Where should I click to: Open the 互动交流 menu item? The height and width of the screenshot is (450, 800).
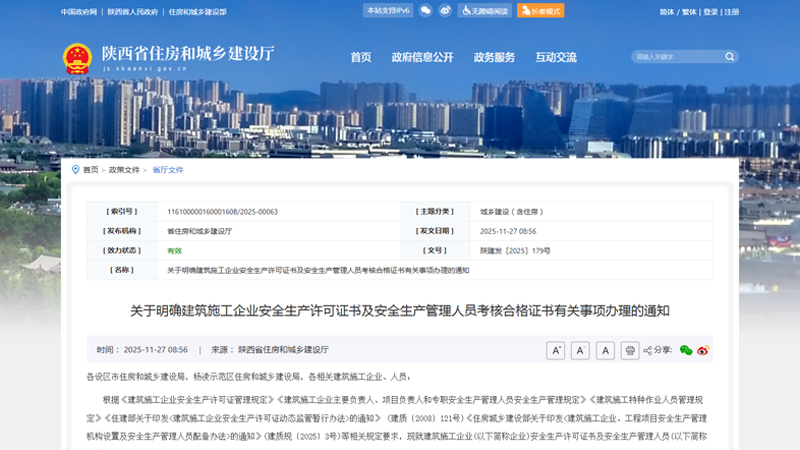pyautogui.click(x=556, y=57)
